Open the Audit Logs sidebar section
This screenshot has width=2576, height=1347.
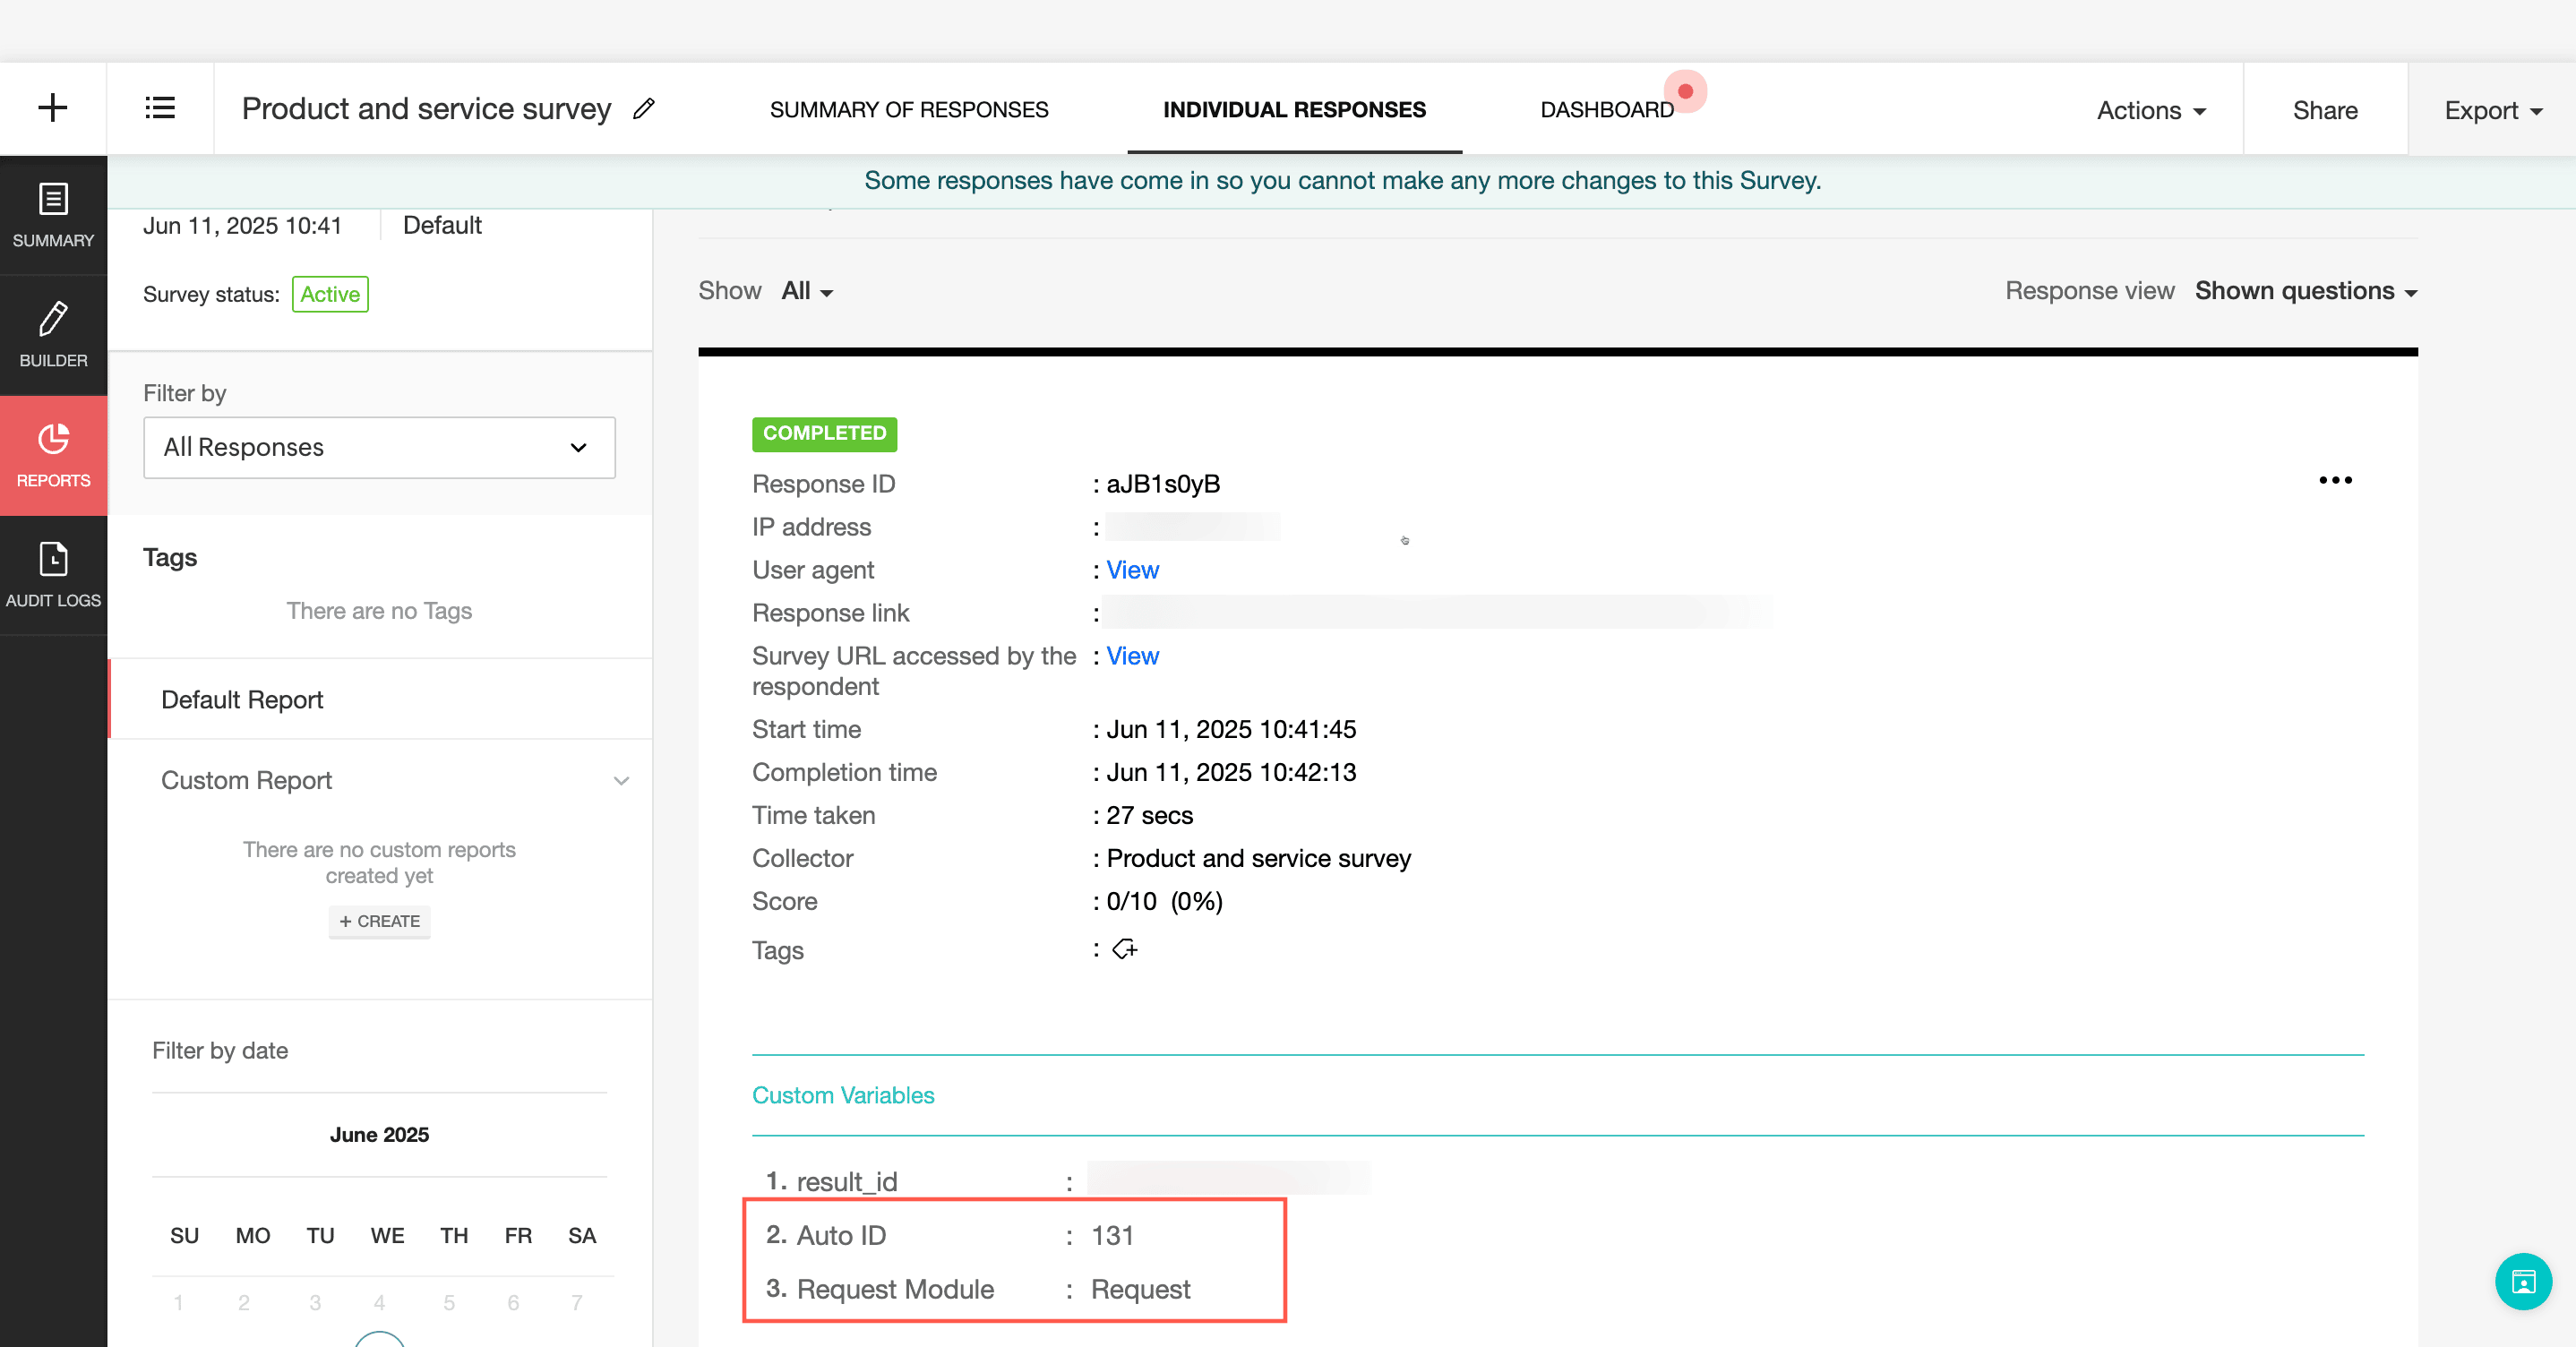[x=53, y=575]
